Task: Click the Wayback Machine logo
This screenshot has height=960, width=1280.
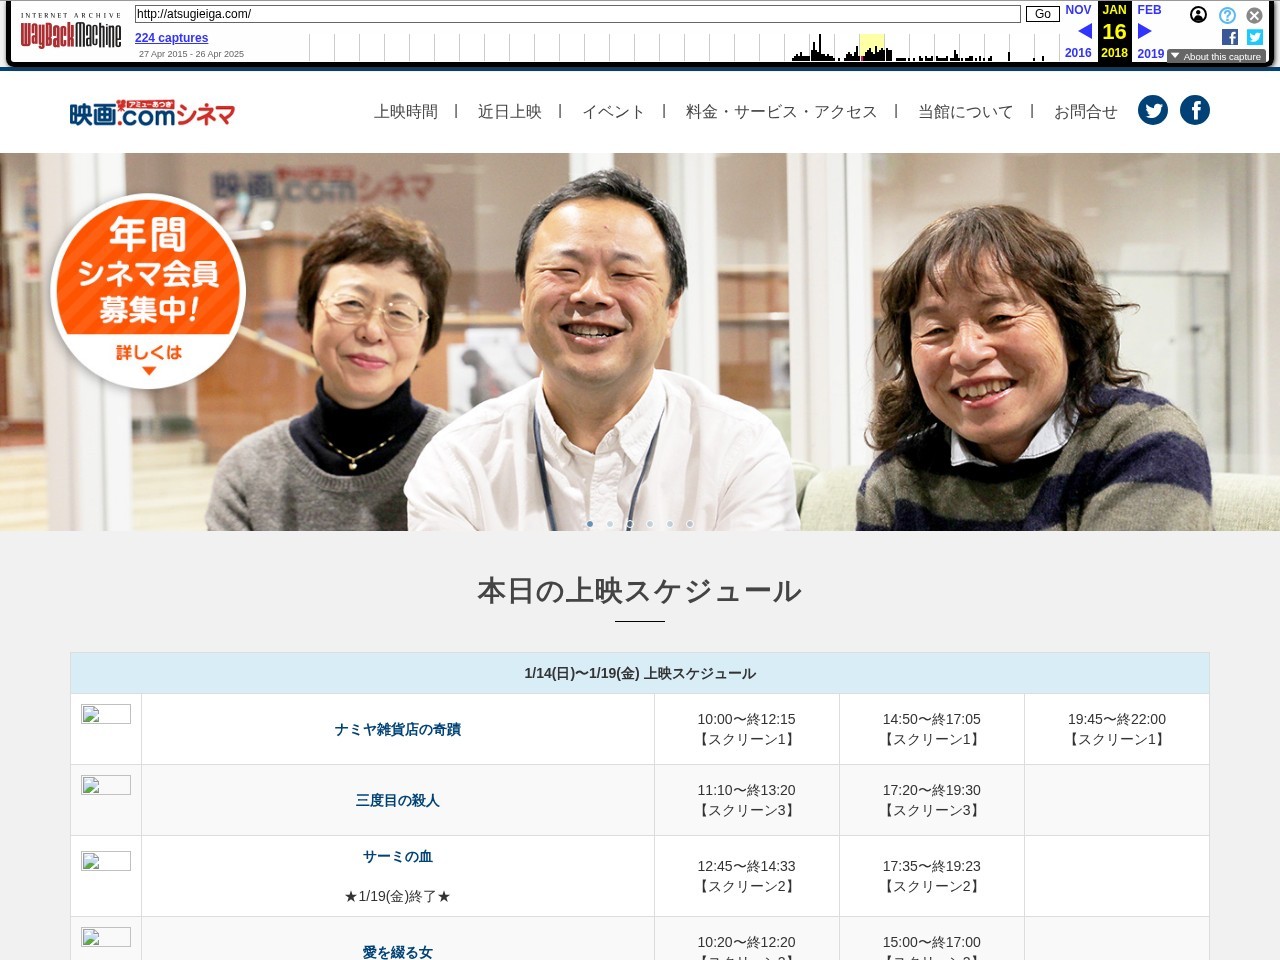Action: [x=71, y=34]
